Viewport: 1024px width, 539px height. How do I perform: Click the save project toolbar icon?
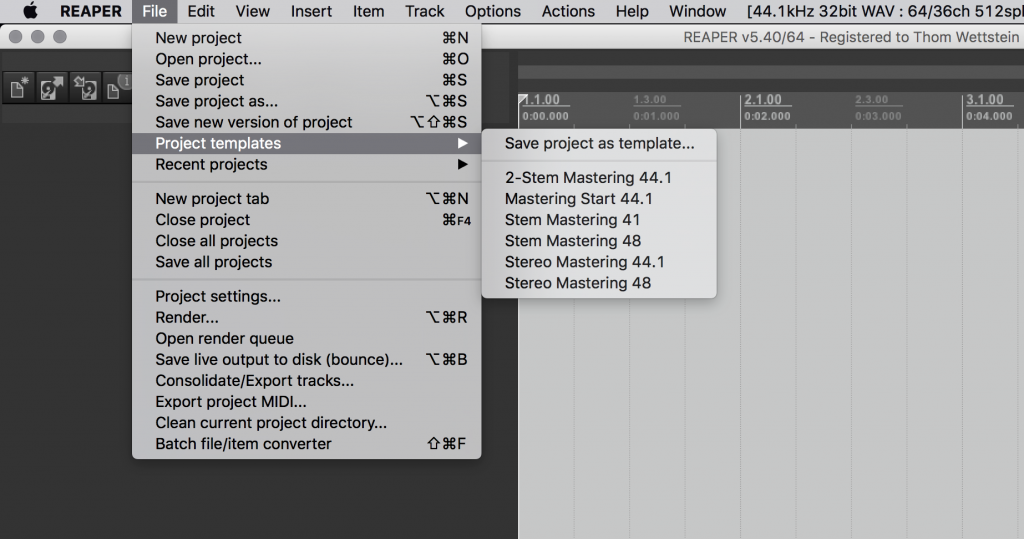86,90
